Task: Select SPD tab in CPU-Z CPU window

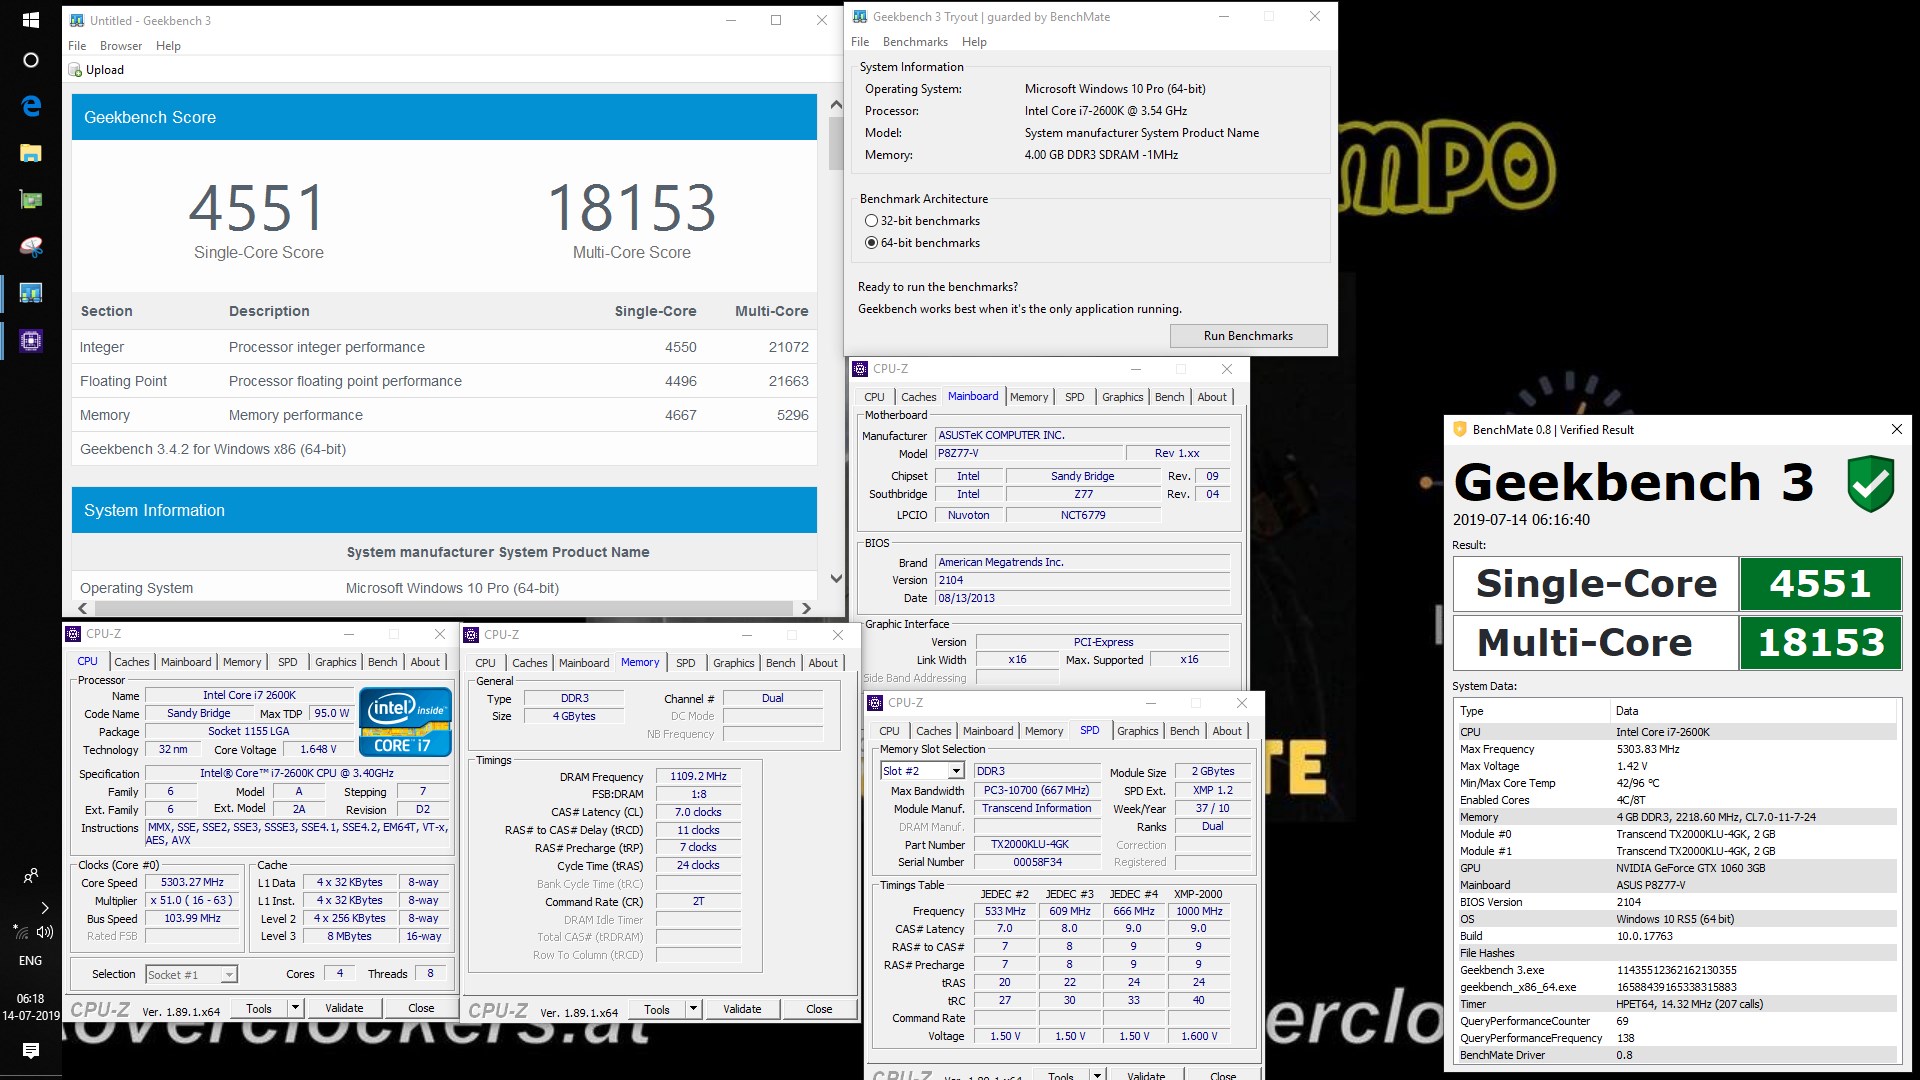Action: pos(288,662)
